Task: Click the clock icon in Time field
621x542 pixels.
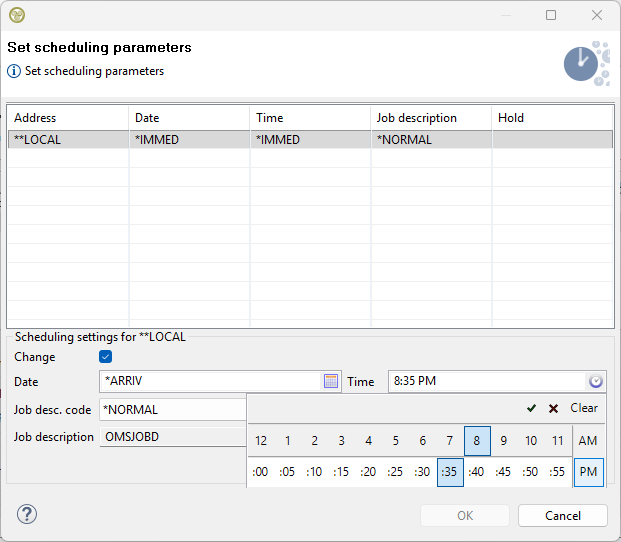Action: pyautogui.click(x=596, y=381)
